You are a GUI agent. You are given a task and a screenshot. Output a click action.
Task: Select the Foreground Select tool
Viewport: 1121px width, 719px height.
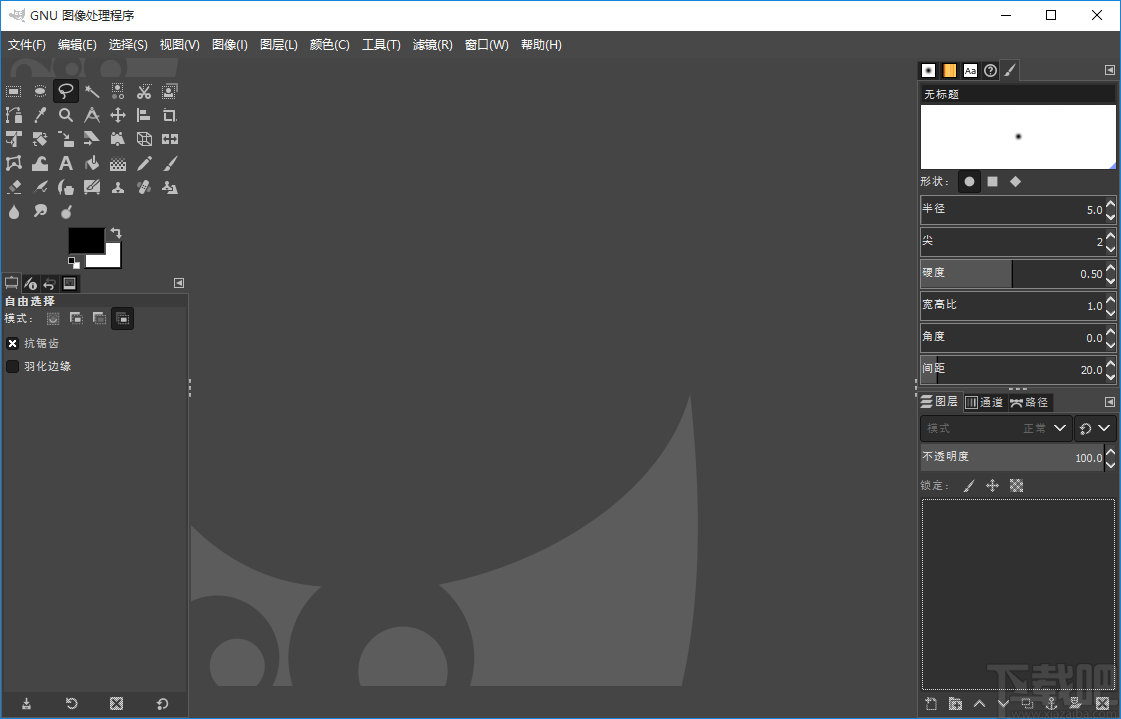[x=169, y=91]
